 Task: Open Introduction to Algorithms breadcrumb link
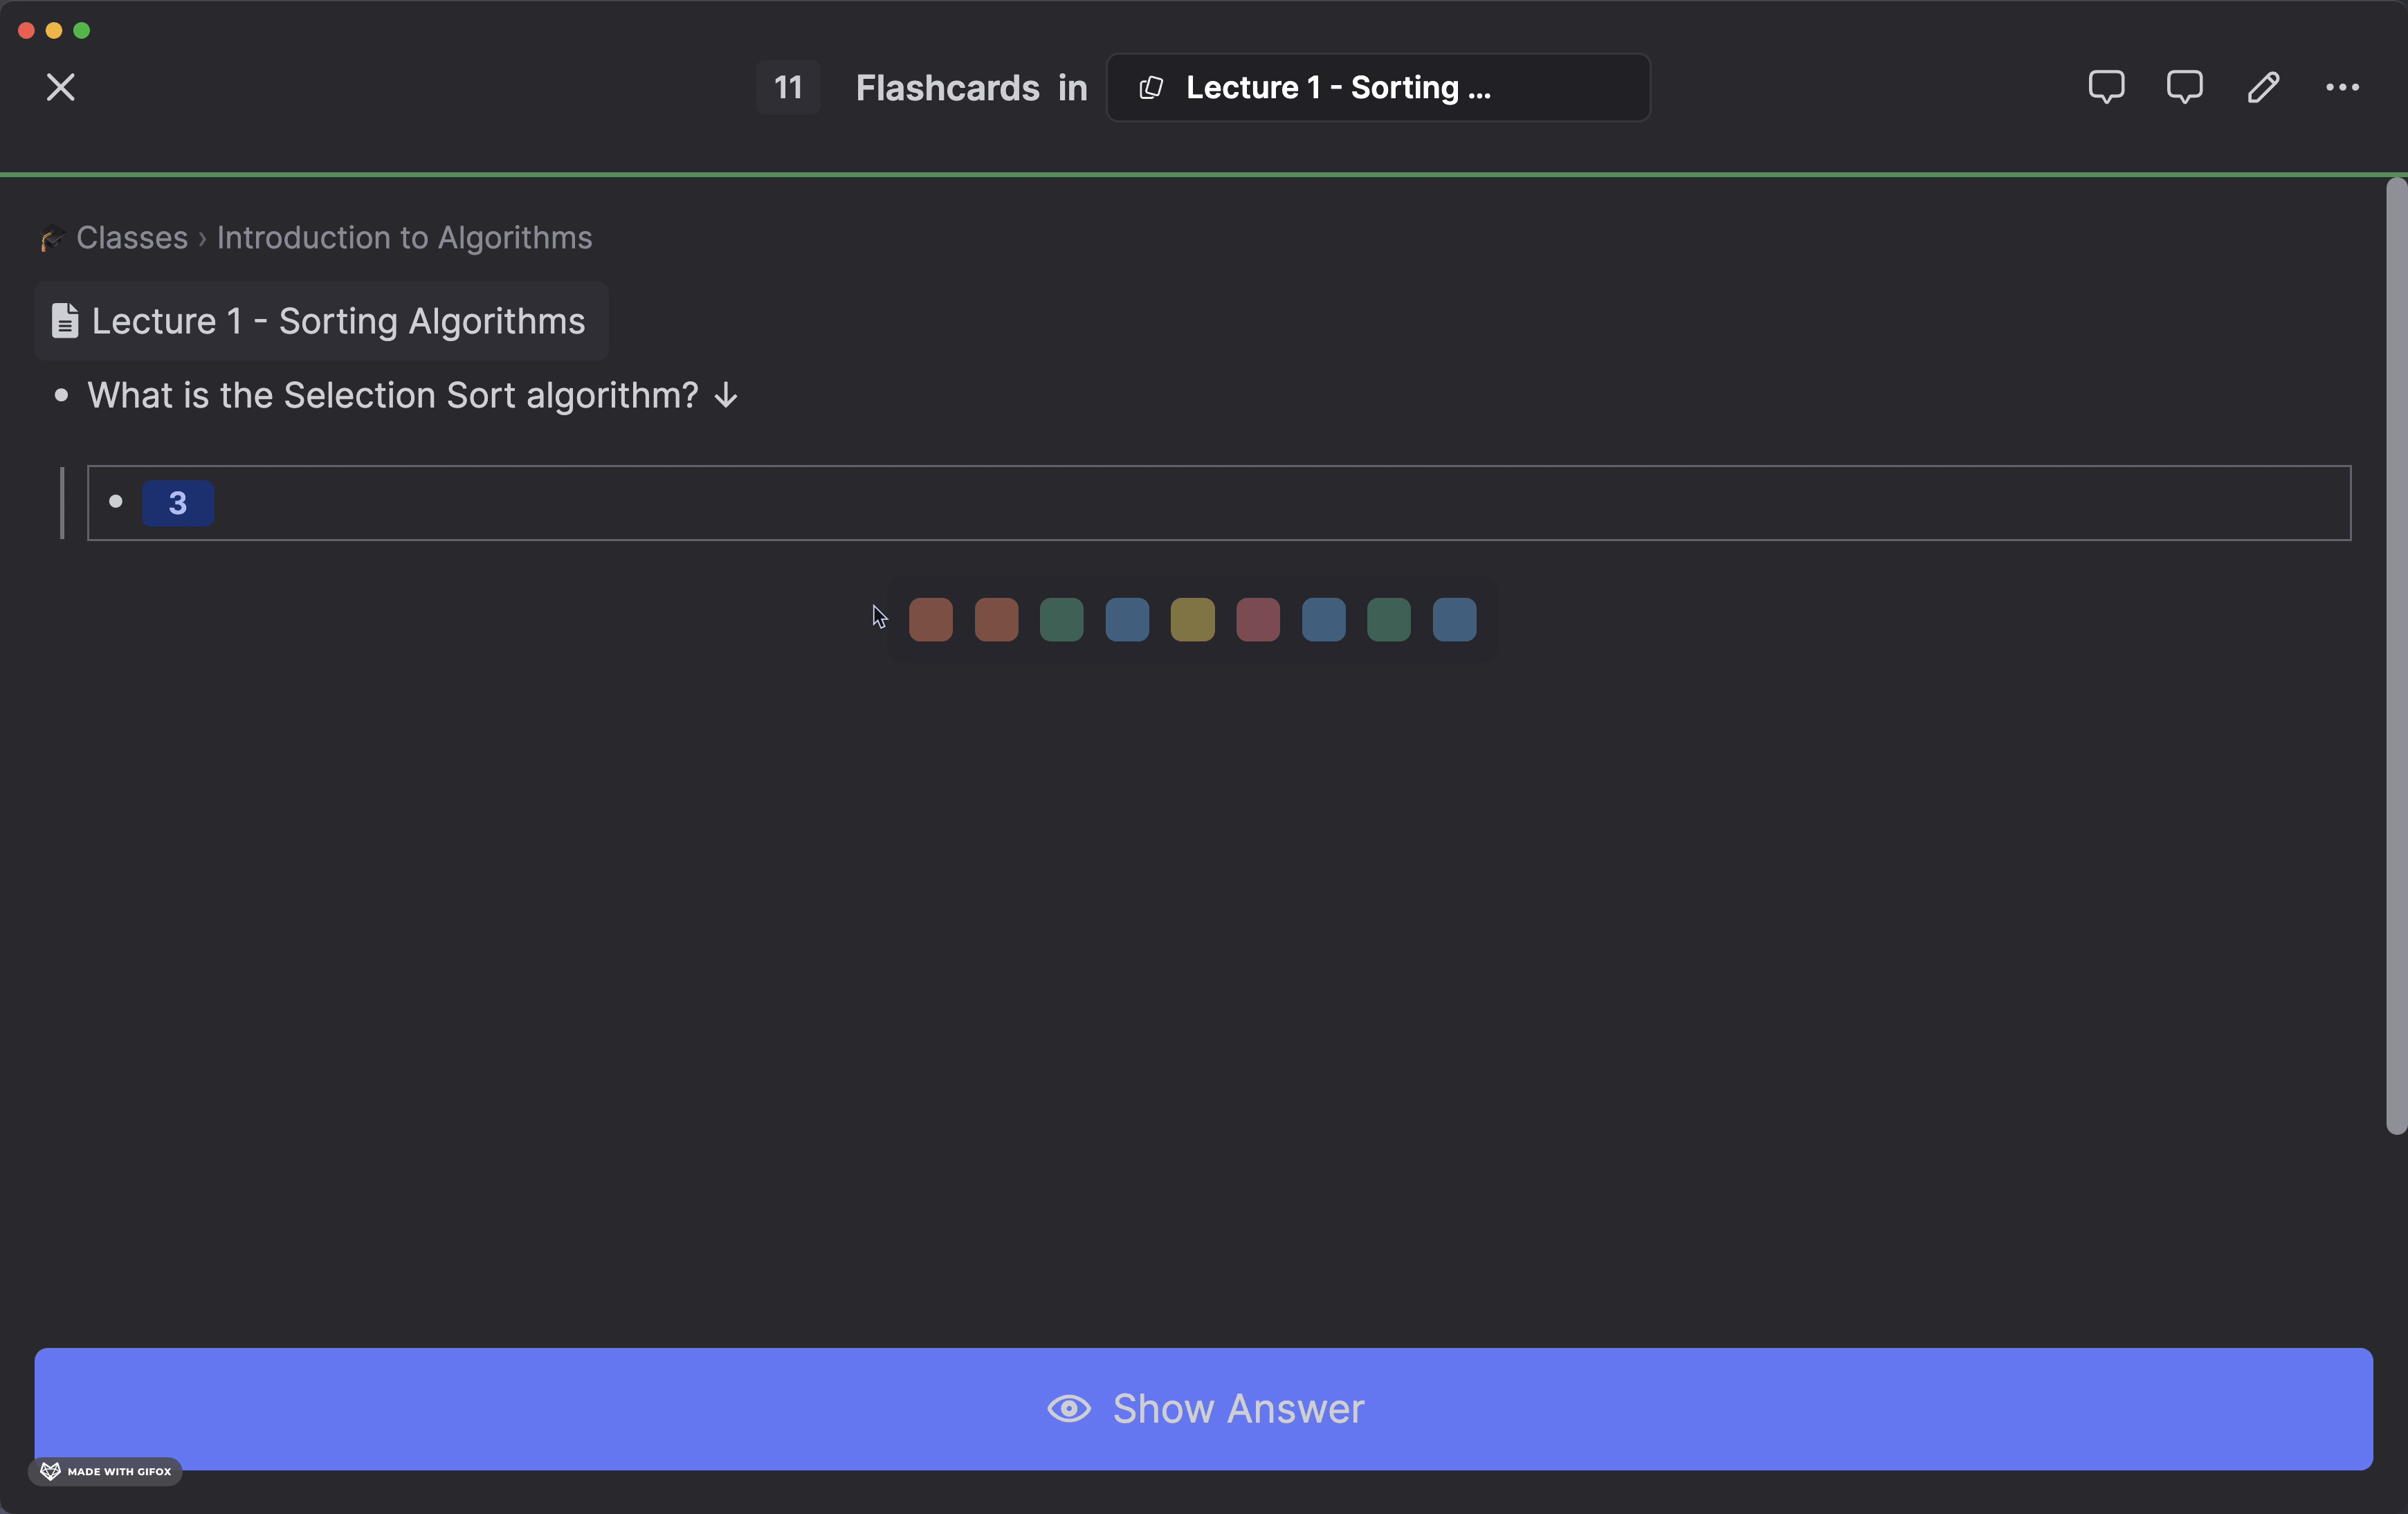404,238
